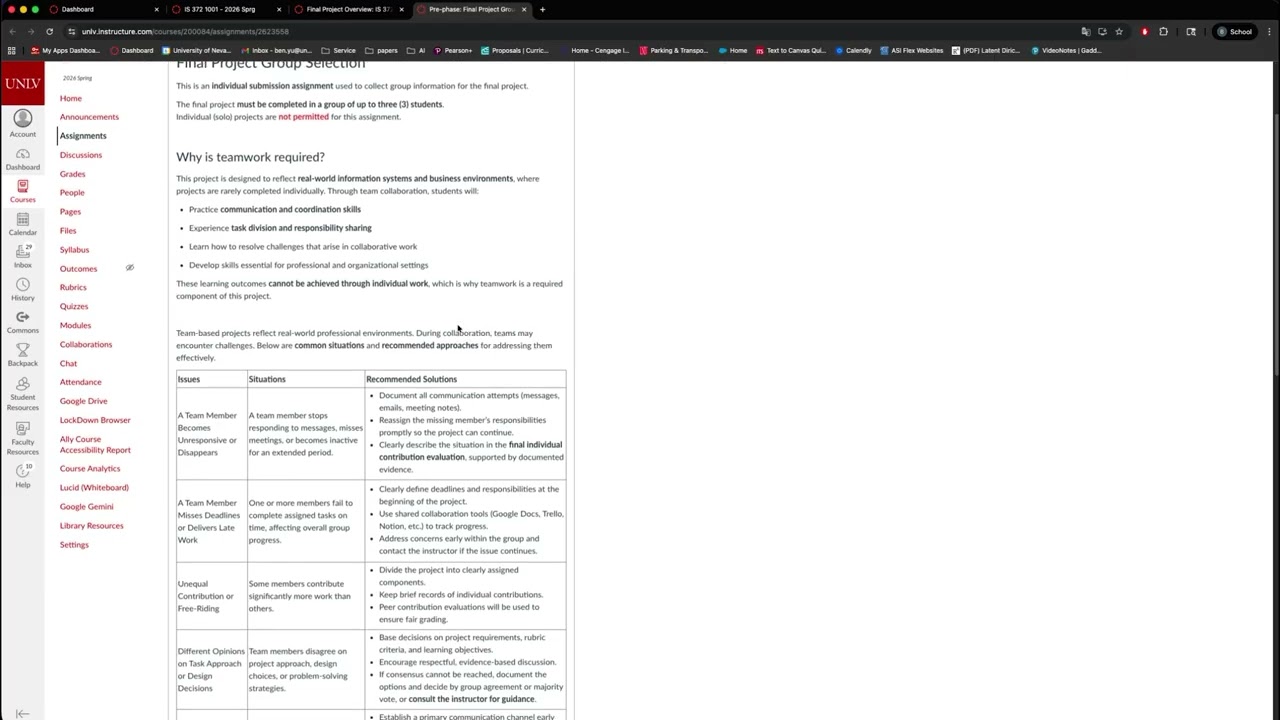Open the AI bookmarks folder
The width and height of the screenshot is (1280, 720).
click(x=416, y=50)
